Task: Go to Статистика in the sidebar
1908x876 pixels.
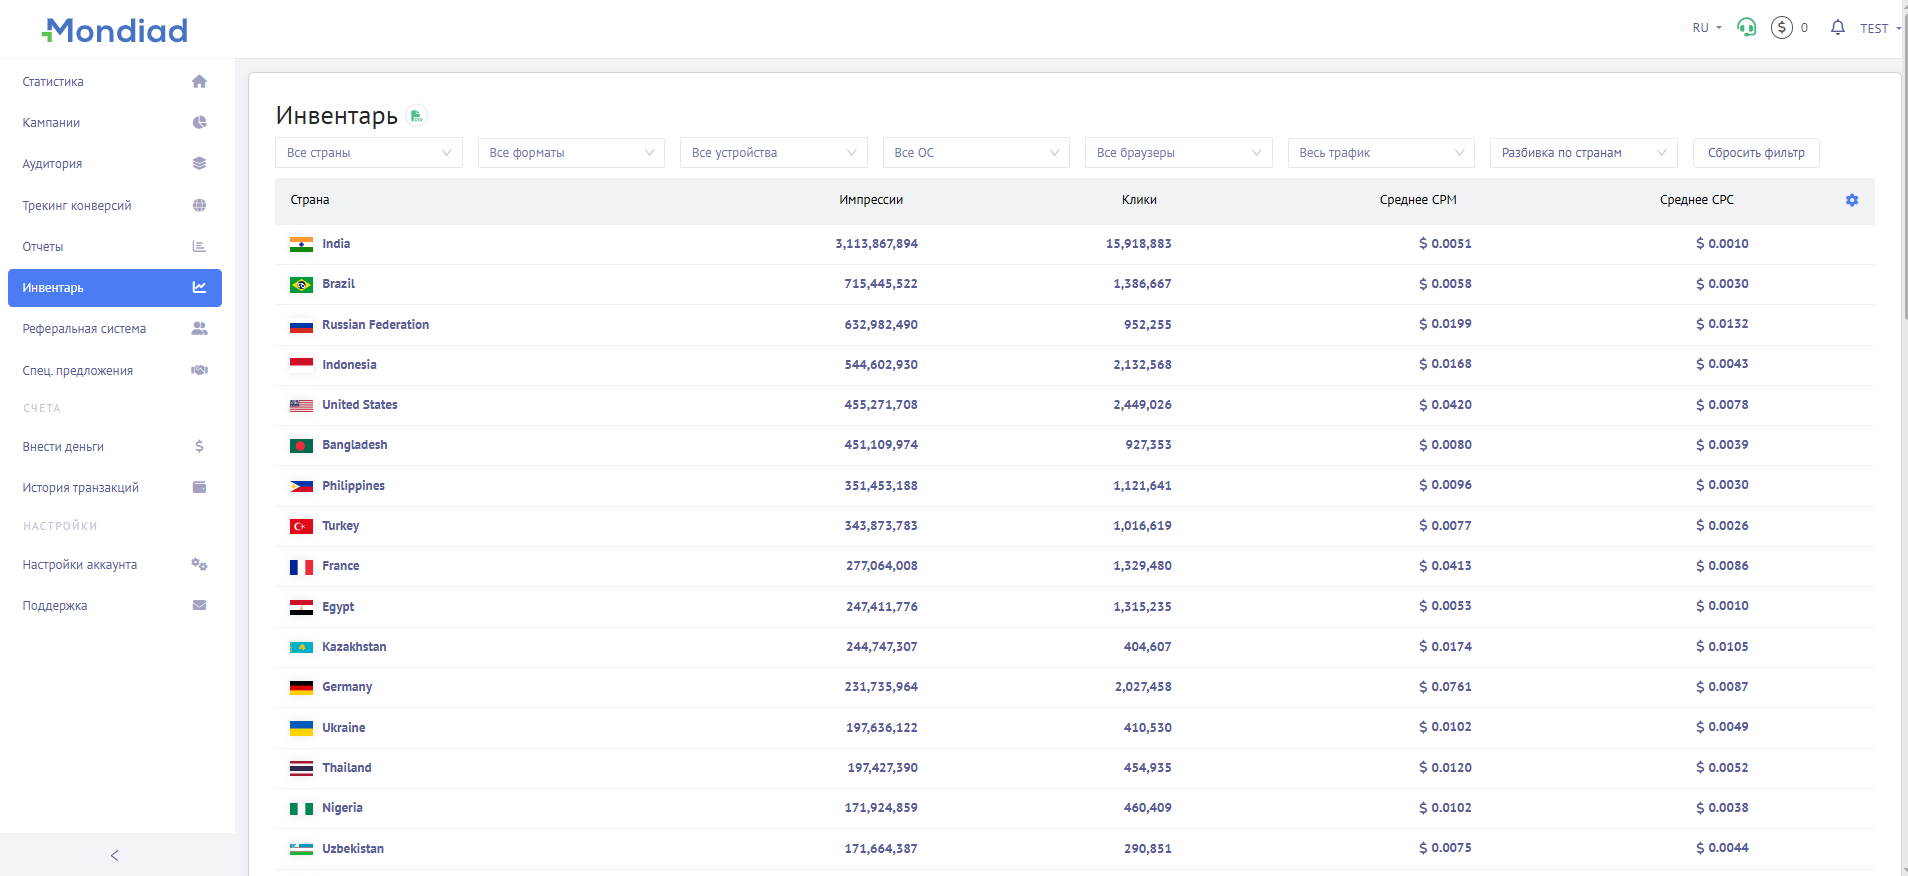Action: pyautogui.click(x=53, y=82)
